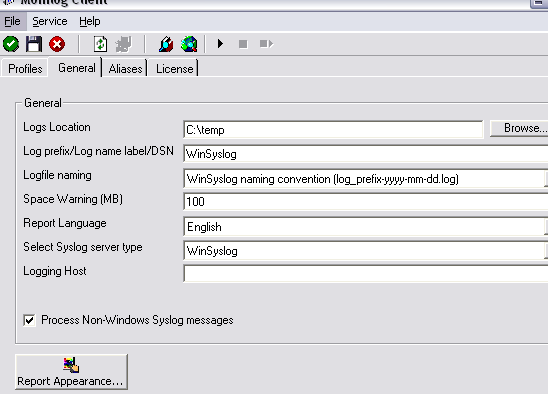Click the greyed-out puzzle pieces toolbar icon
This screenshot has width=548, height=394.
click(x=123, y=44)
